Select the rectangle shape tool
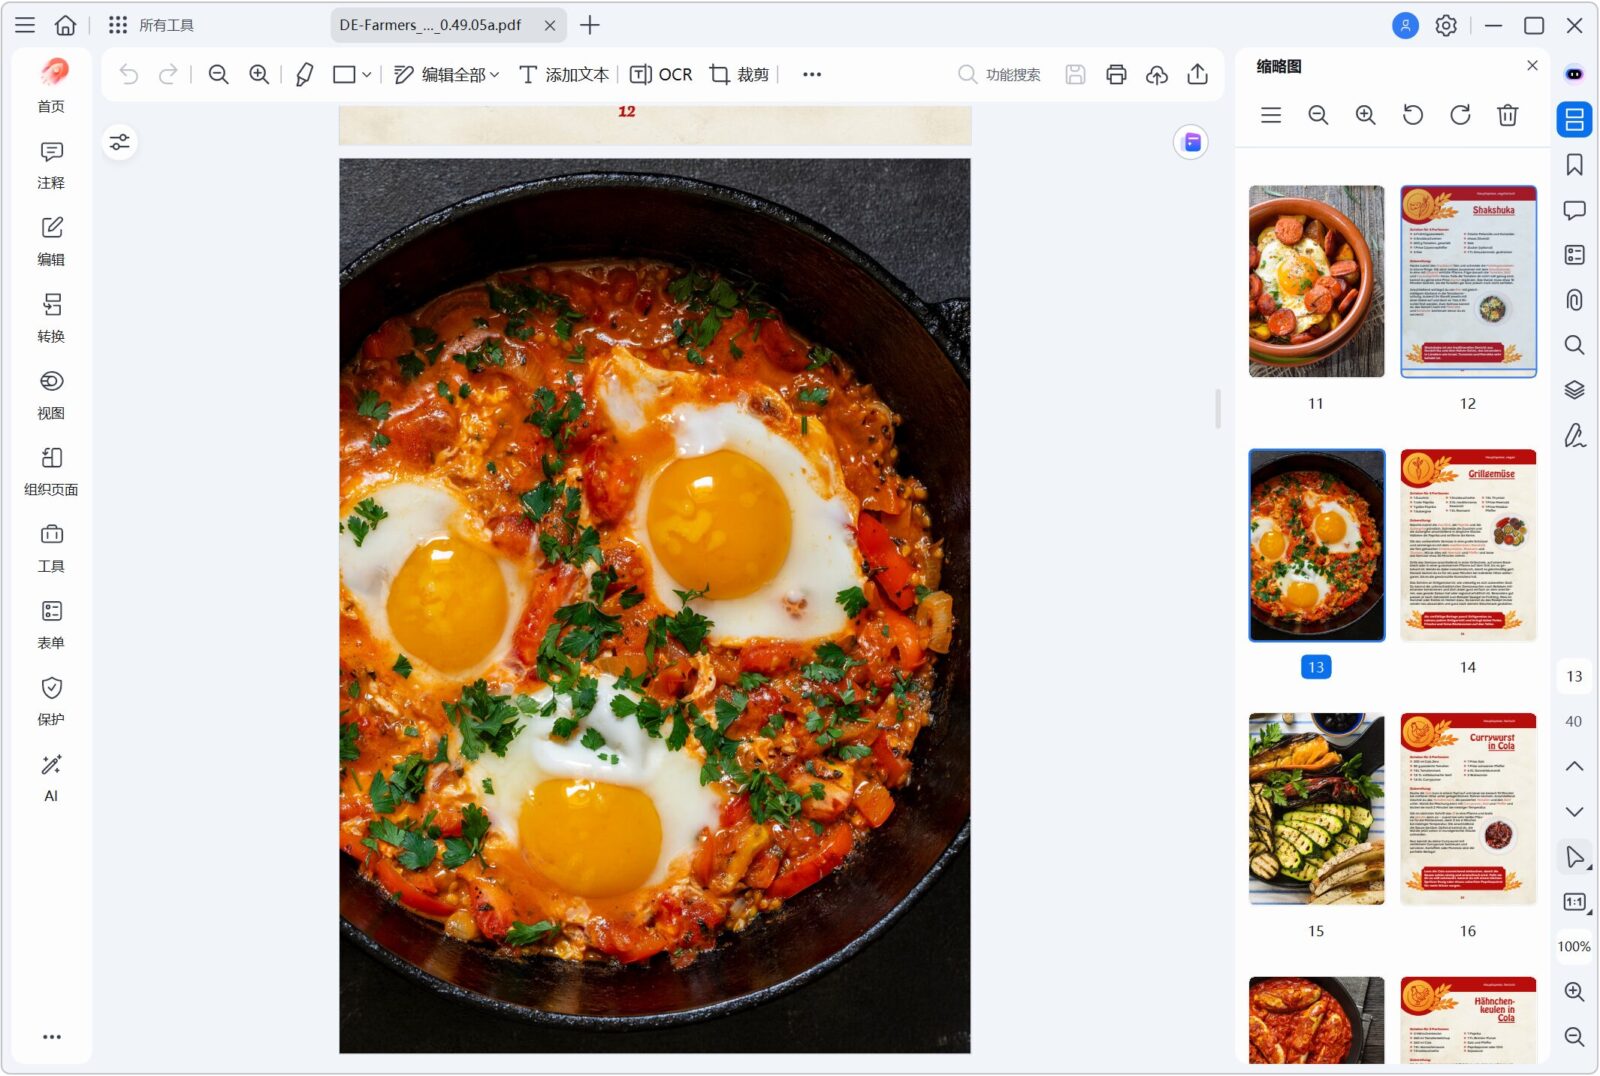This screenshot has width=1600, height=1076. [344, 74]
